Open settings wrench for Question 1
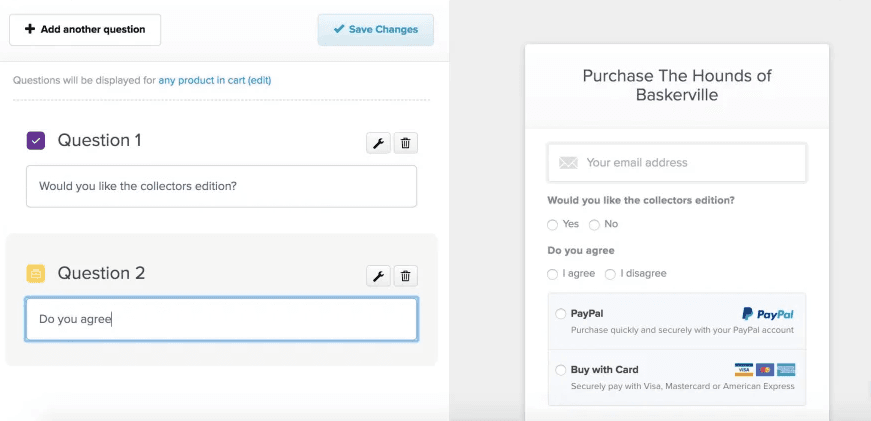Screen dimensions: 871x421 point(378,143)
